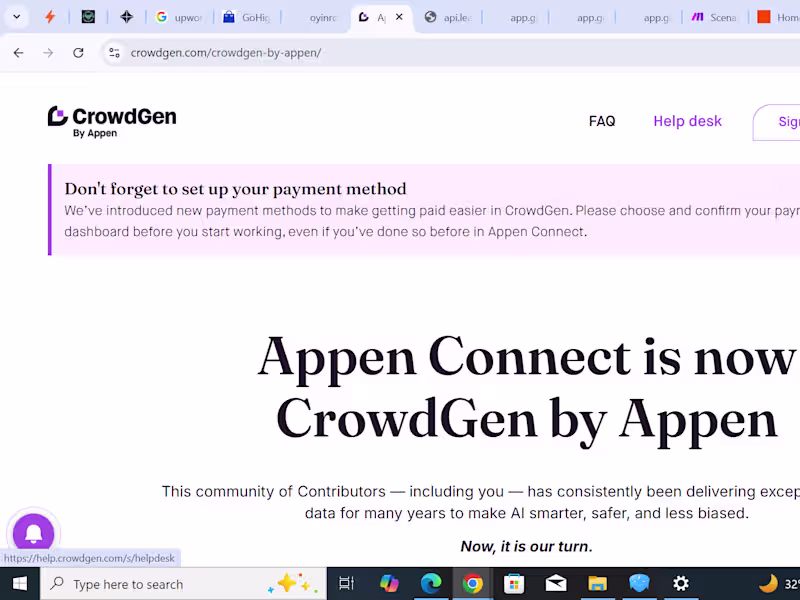Click the "Appen Connect is now" headline
800x600 pixels.
pyautogui.click(x=527, y=357)
